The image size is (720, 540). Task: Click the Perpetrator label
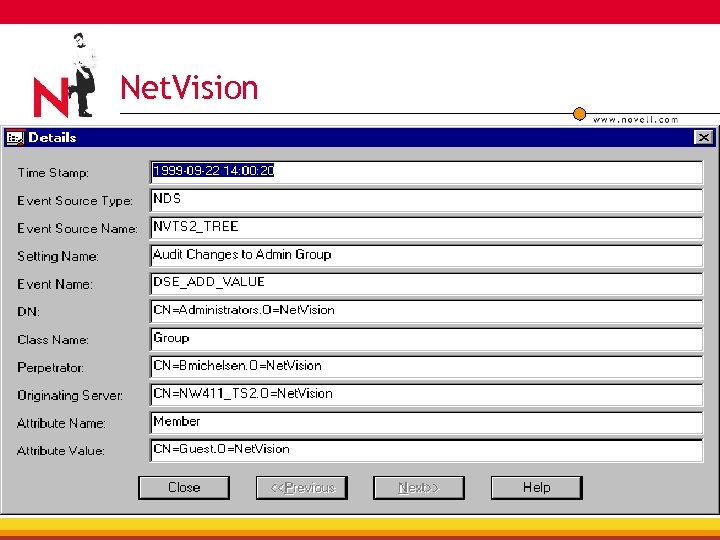51,368
